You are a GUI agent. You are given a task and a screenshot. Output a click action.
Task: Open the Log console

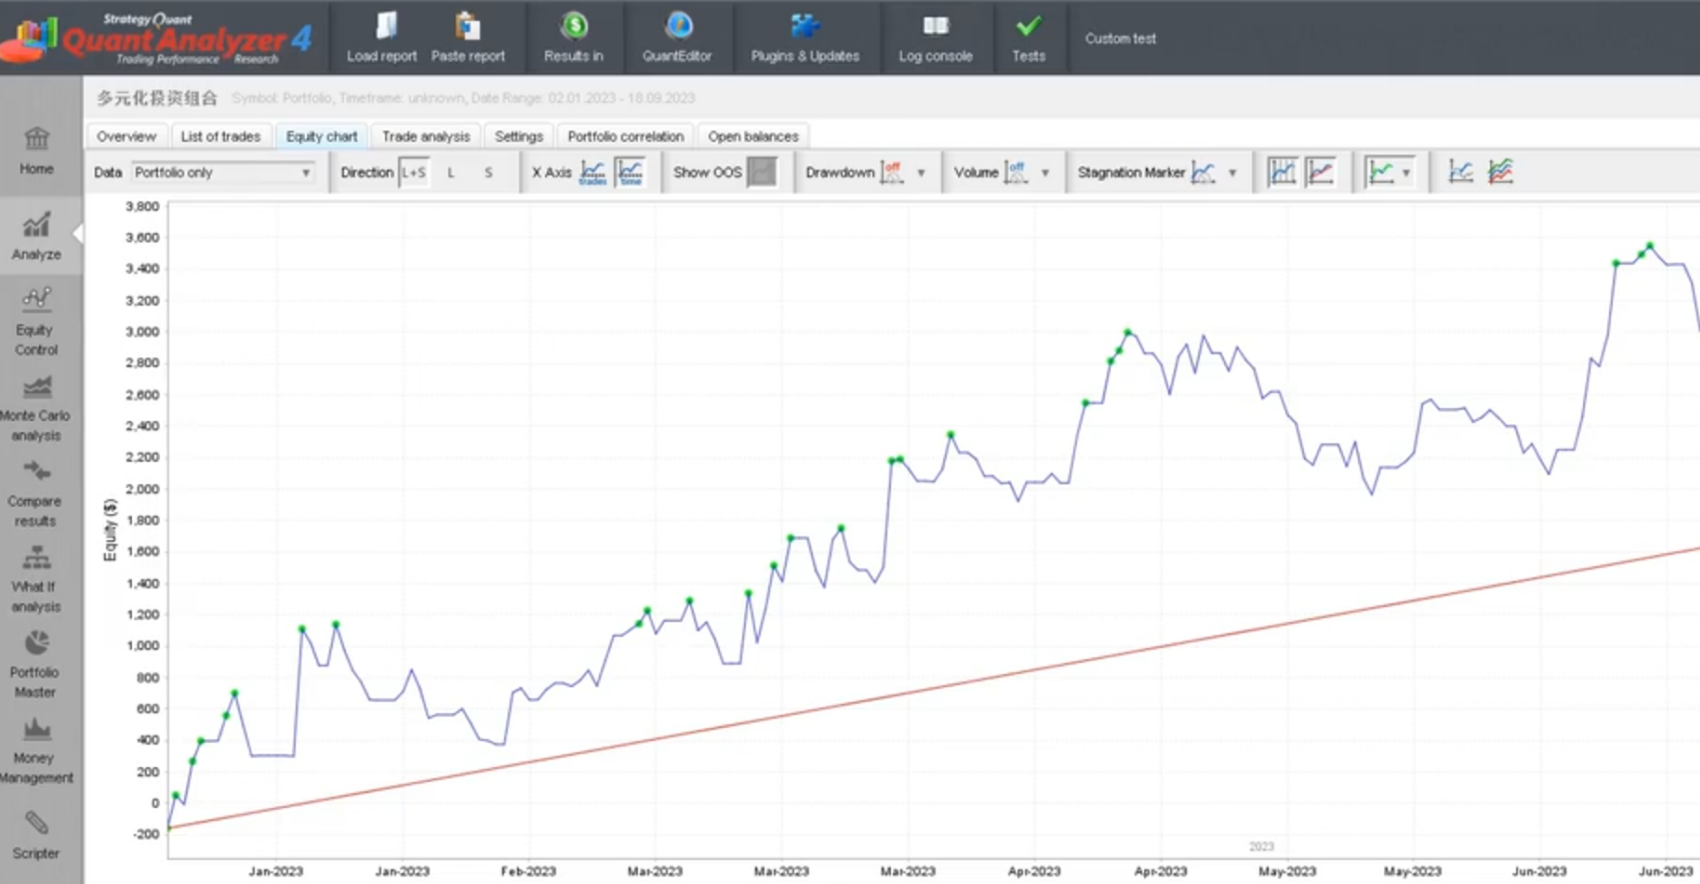(x=935, y=38)
